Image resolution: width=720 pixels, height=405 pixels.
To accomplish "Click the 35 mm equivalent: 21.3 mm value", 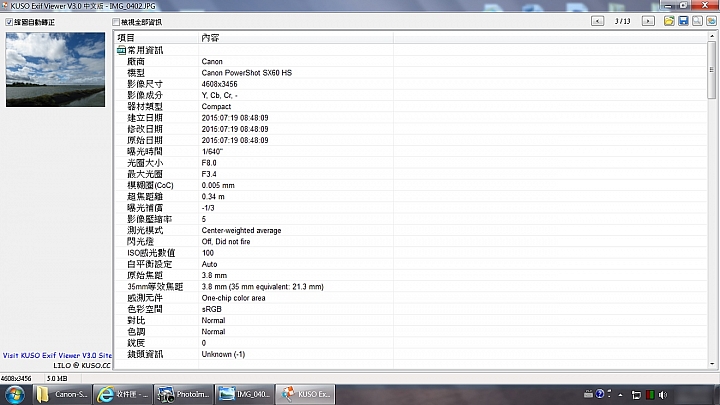I will pos(262,287).
